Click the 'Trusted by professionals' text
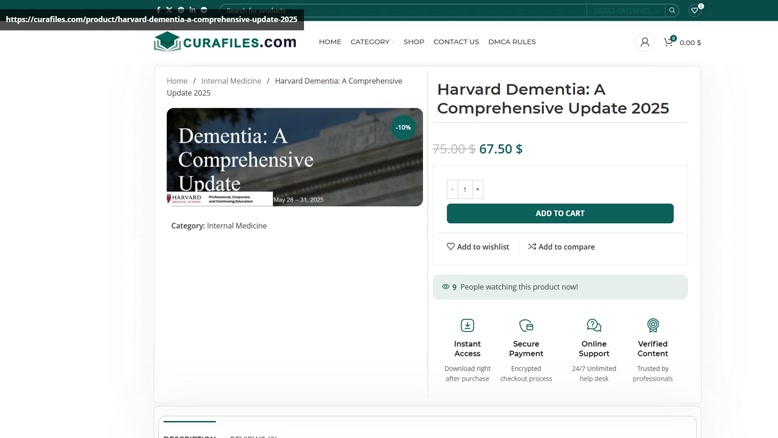Screen dimensions: 778x438 click(x=653, y=374)
